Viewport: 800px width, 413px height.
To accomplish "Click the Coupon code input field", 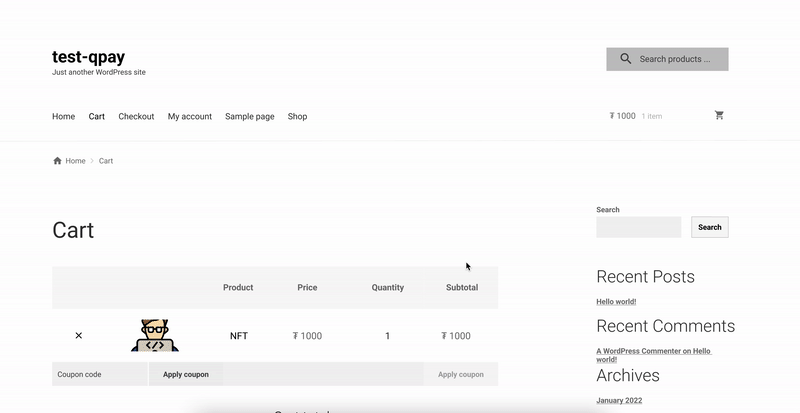I will 100,374.
